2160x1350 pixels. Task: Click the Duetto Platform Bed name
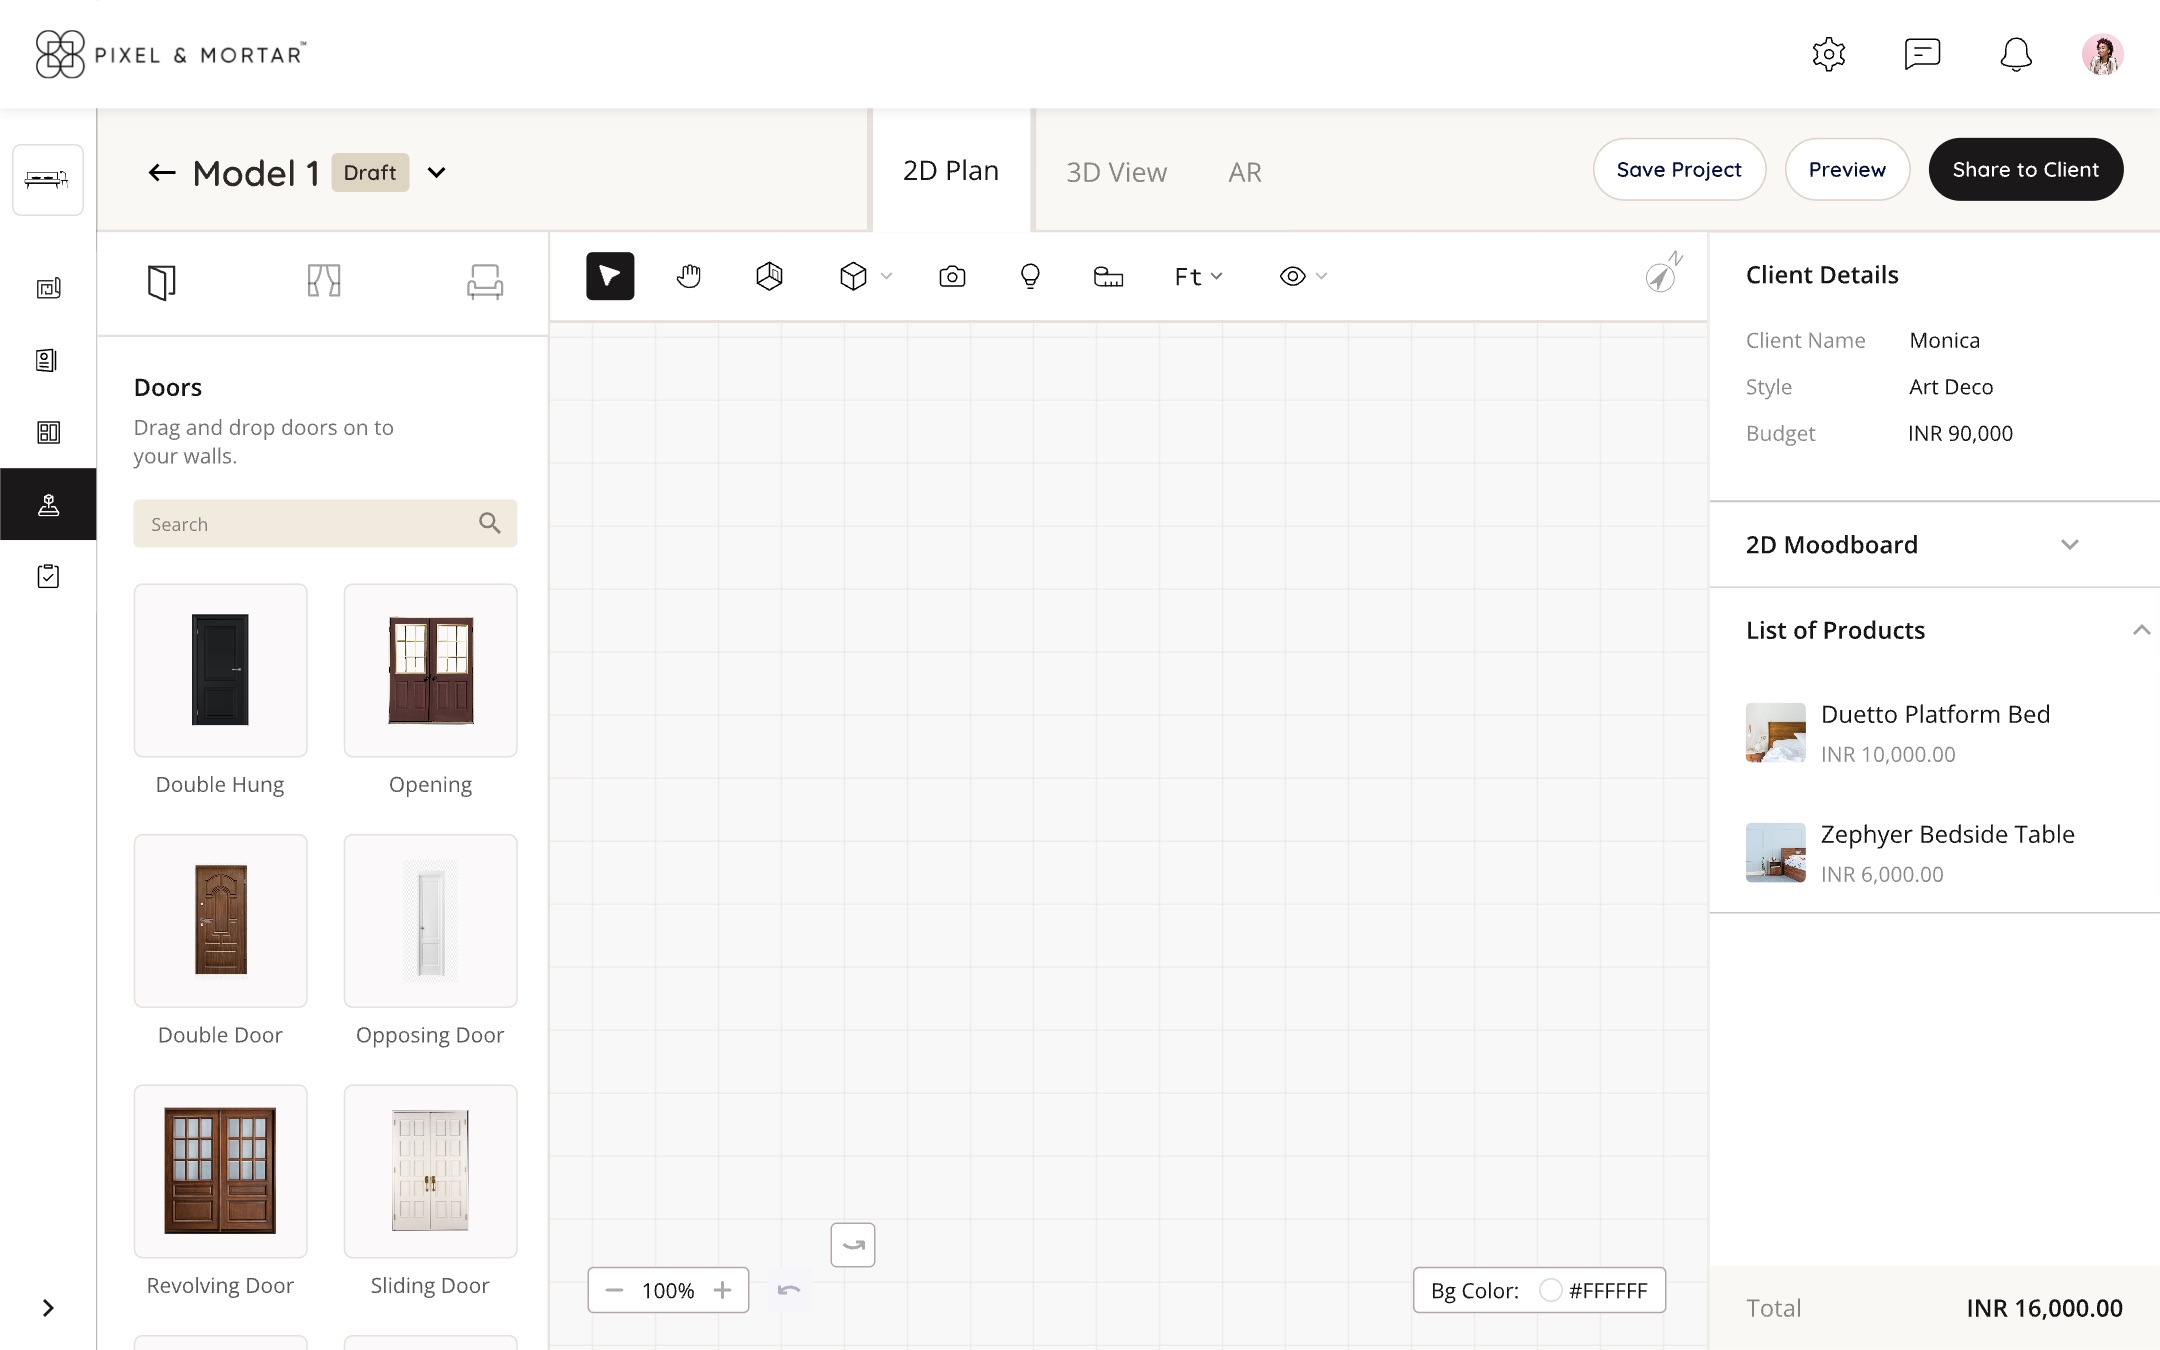pos(1935,714)
